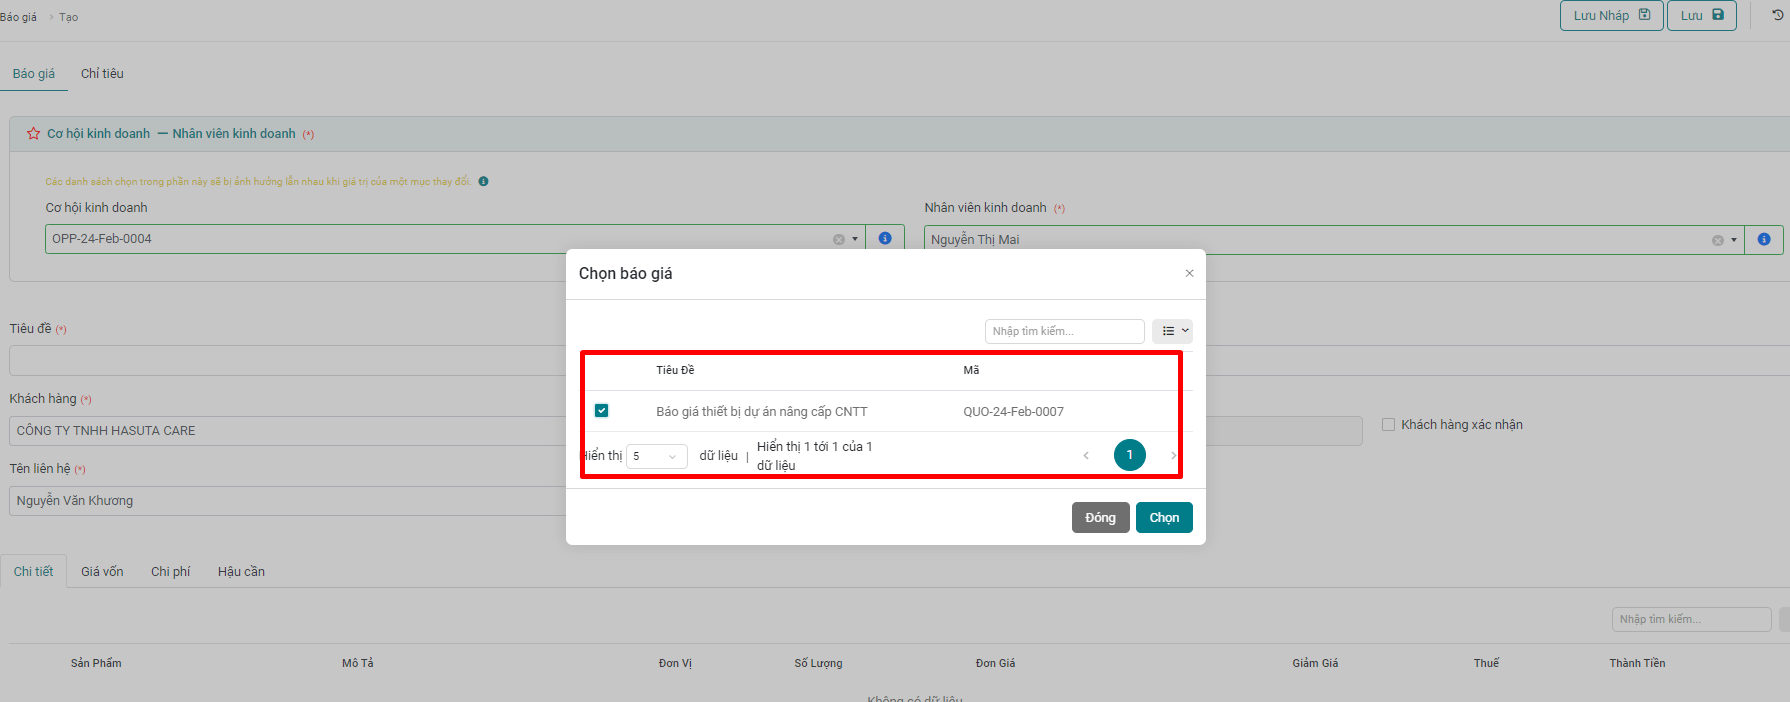
Task: Click the undo icon in top right
Action: (x=1777, y=15)
